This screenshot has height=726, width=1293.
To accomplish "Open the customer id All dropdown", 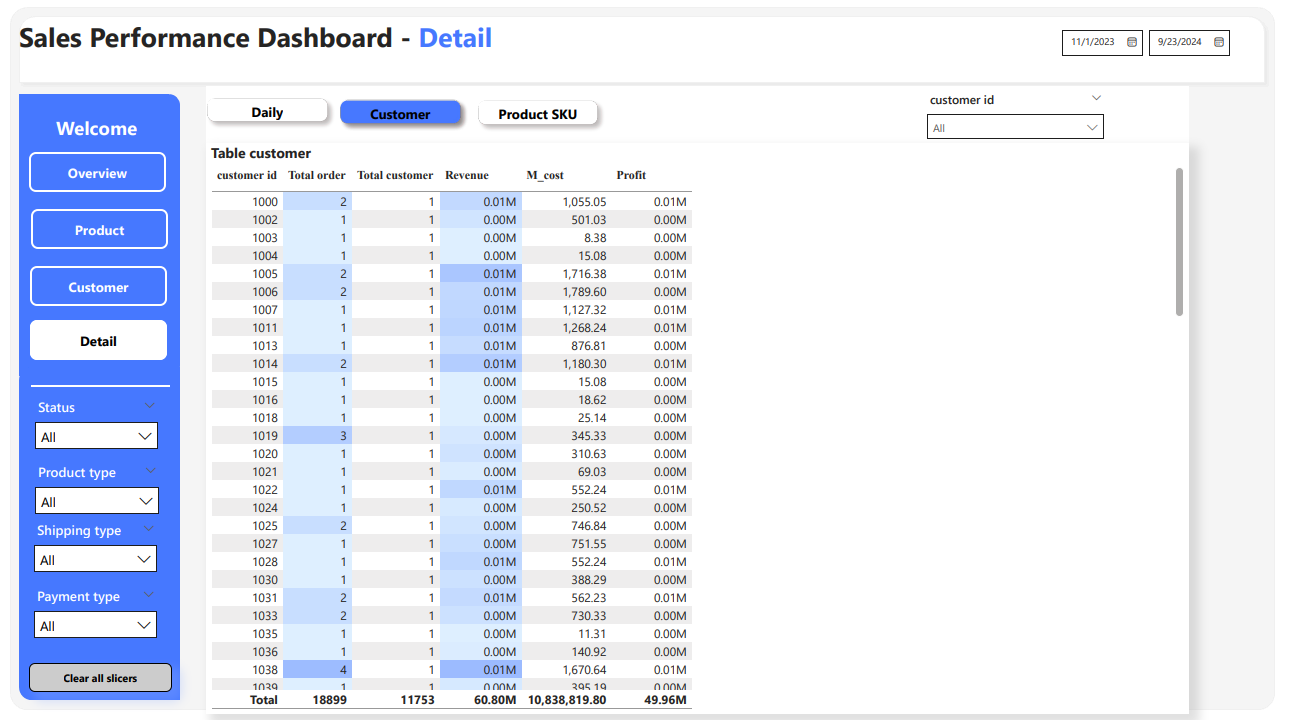I will click(x=1014, y=128).
